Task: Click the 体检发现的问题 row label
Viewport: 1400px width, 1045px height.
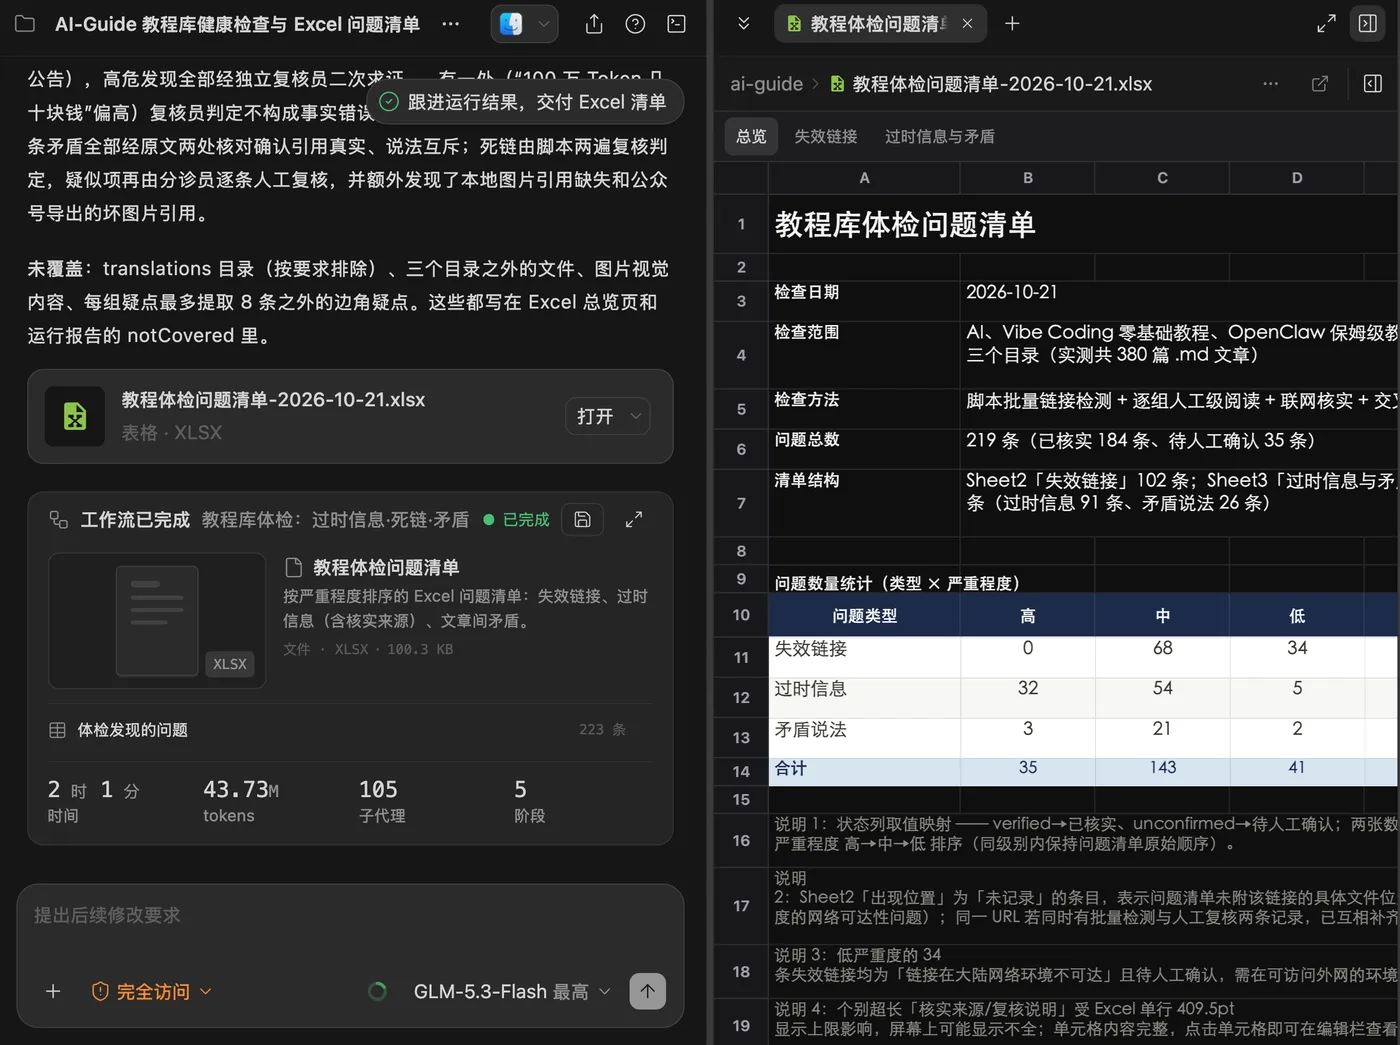Action: (133, 730)
